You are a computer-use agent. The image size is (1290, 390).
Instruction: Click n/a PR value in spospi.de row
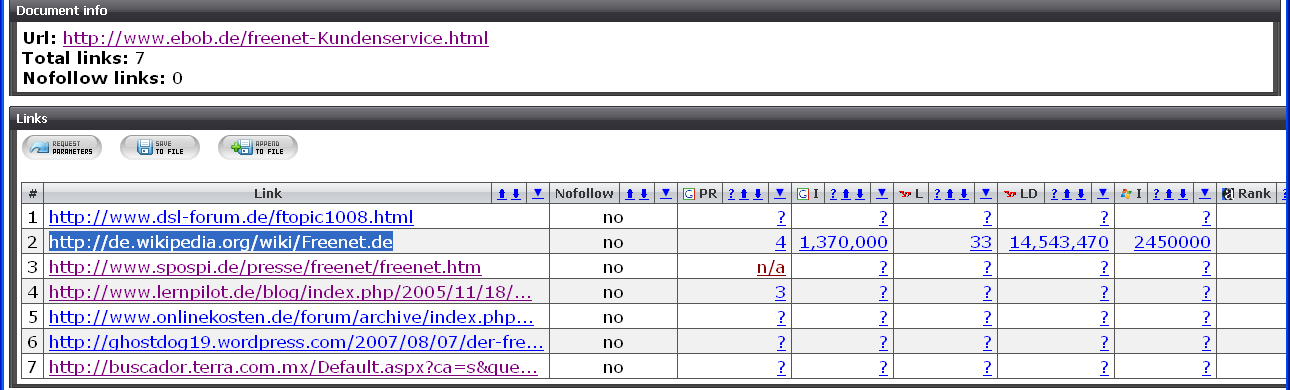click(771, 267)
